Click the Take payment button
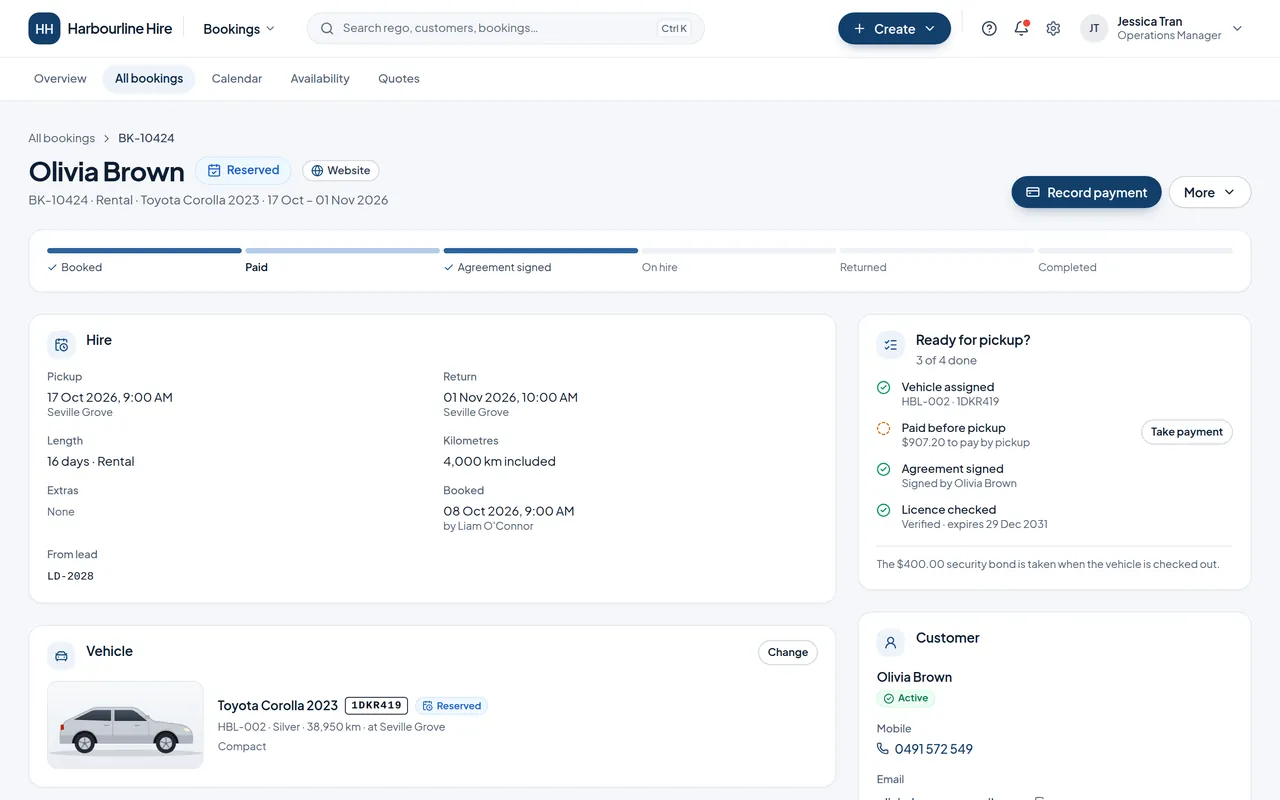Viewport: 1280px width, 800px height. coord(1186,432)
